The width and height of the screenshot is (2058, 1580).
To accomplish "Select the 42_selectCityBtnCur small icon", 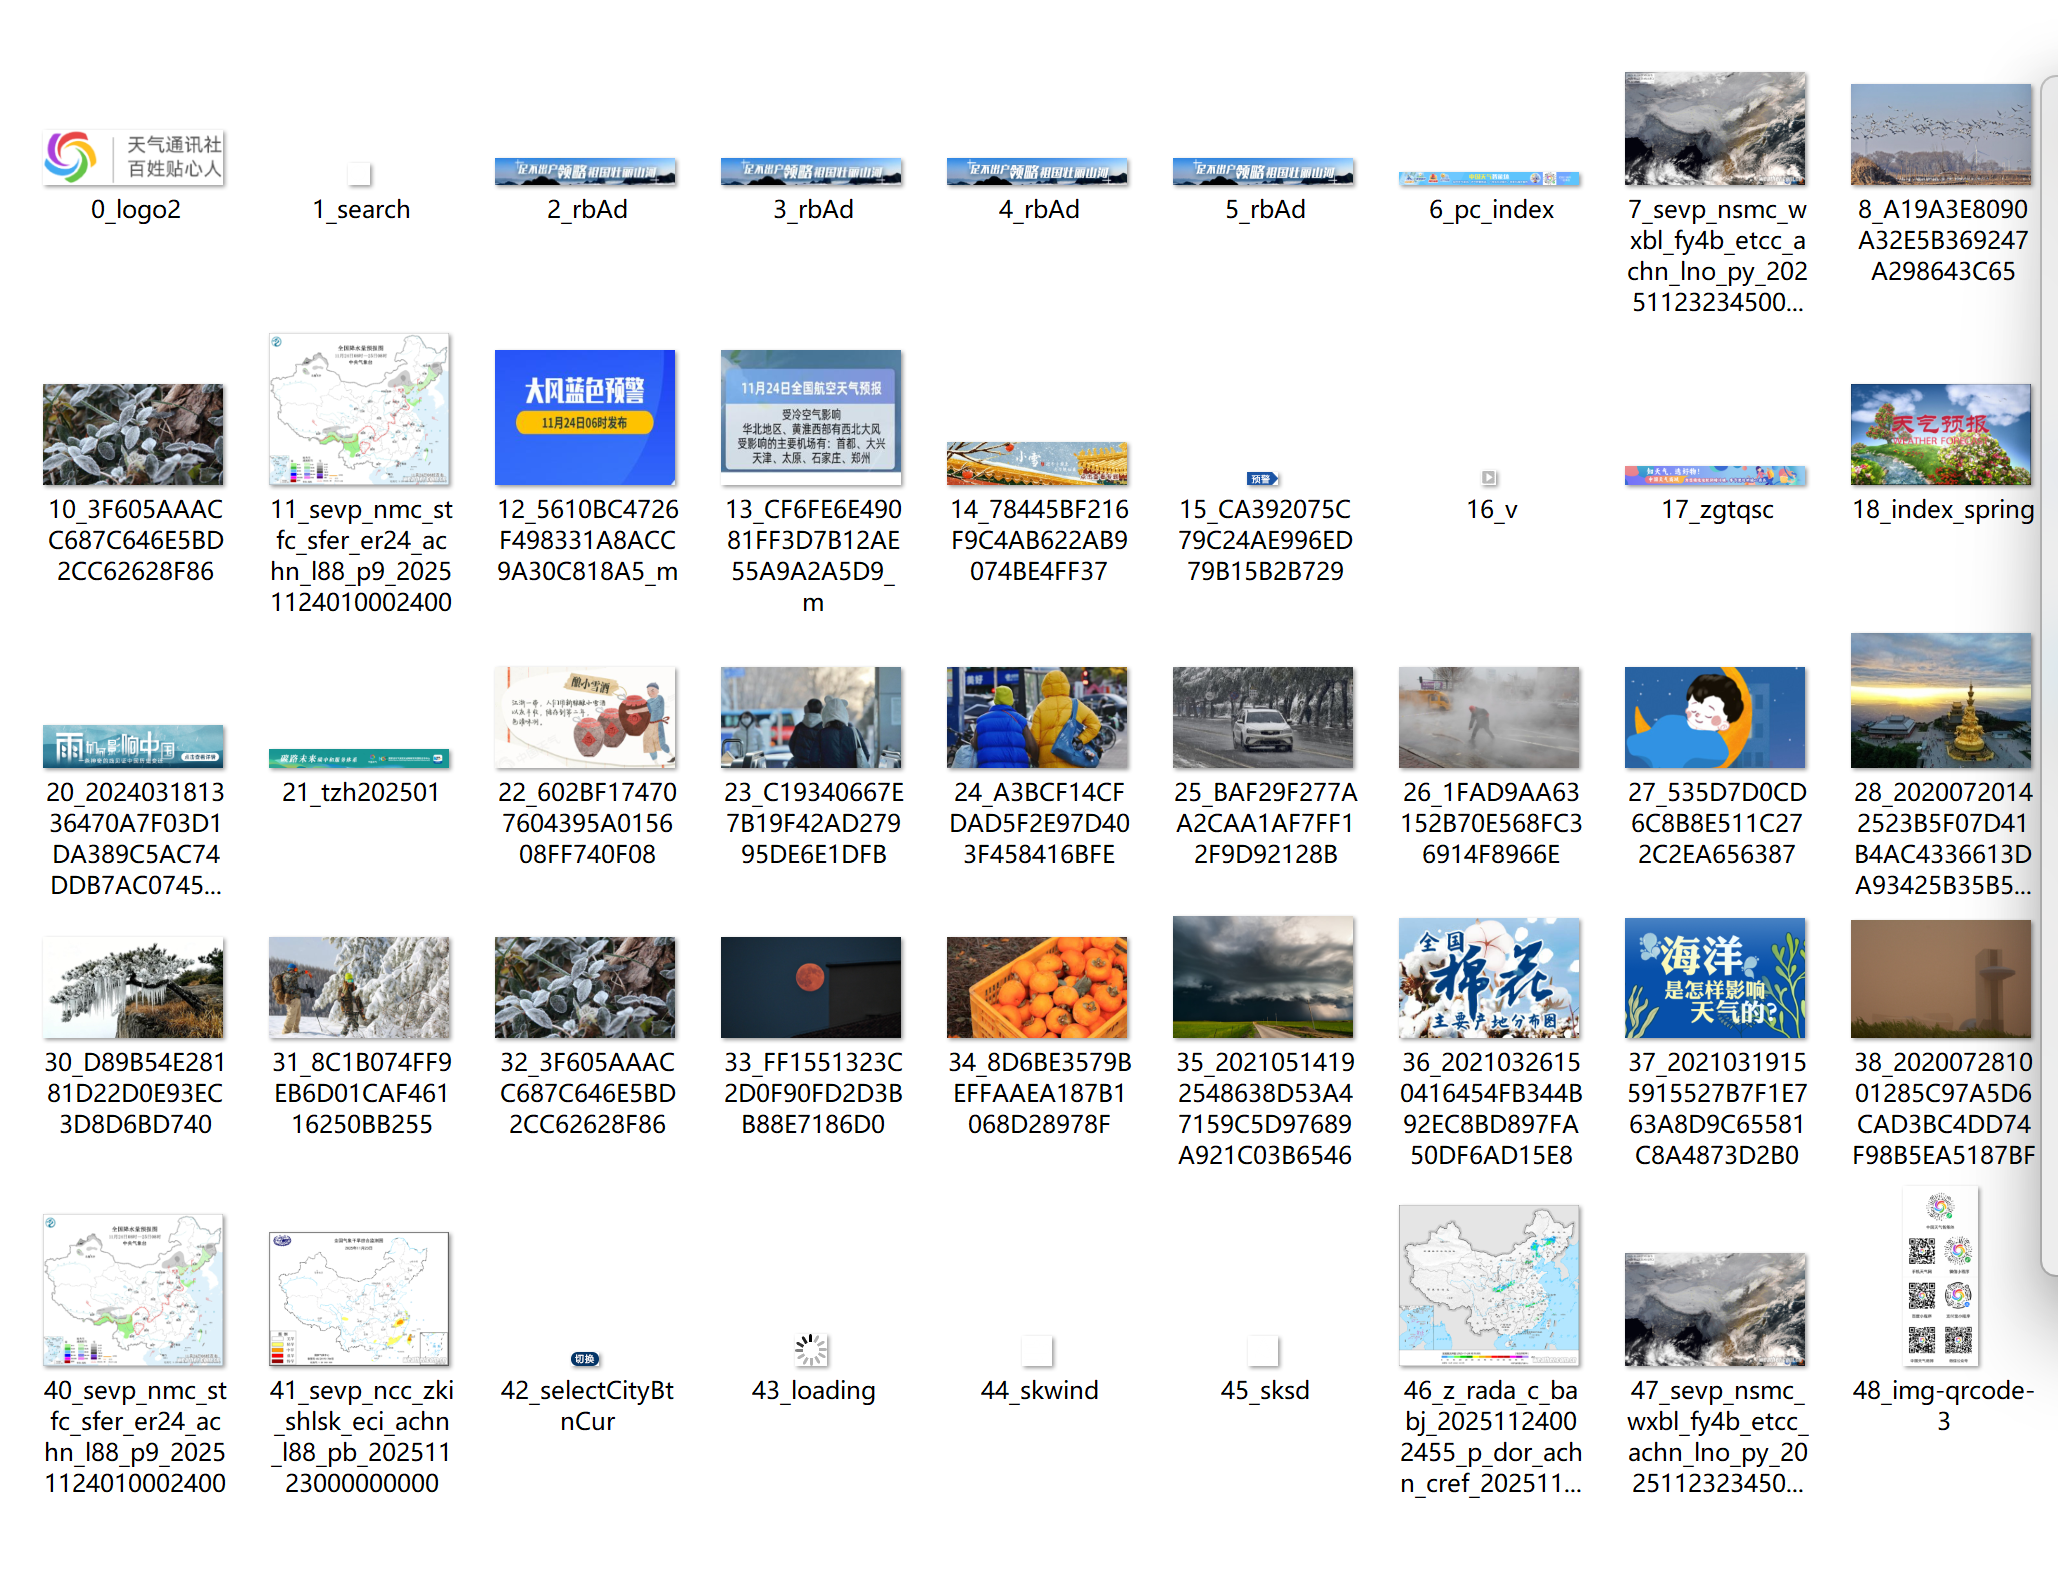I will [x=585, y=1358].
